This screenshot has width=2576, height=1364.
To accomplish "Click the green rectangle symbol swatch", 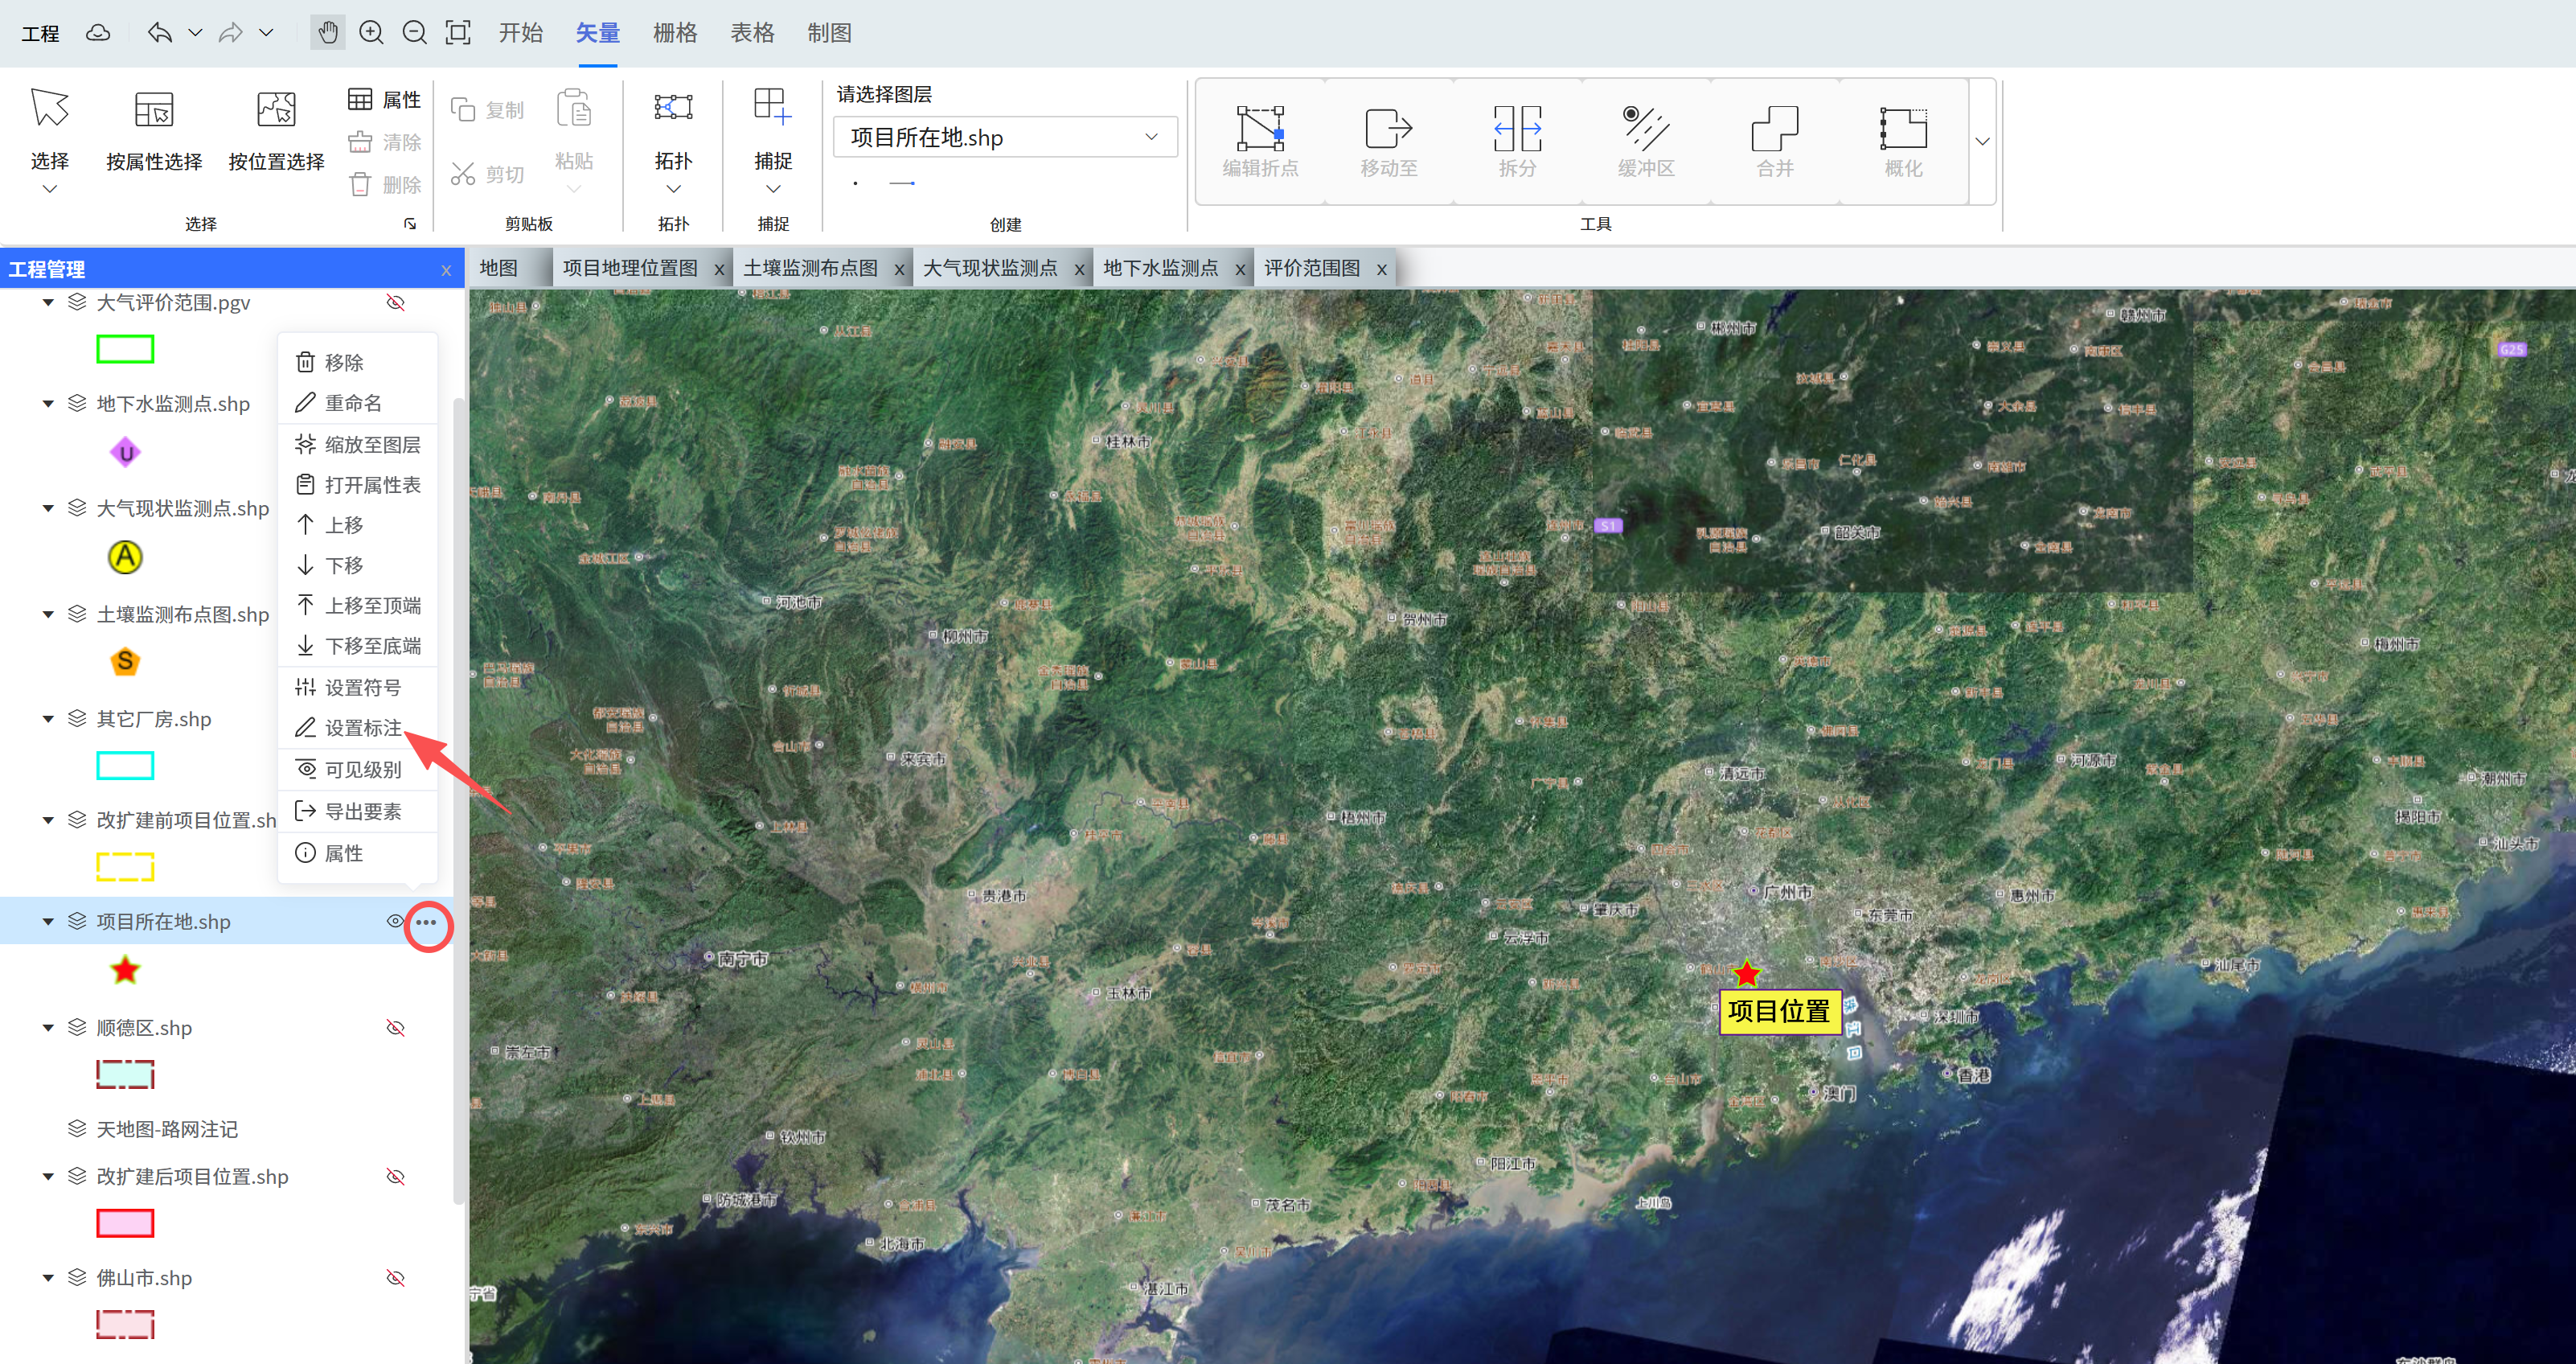I will click(125, 349).
